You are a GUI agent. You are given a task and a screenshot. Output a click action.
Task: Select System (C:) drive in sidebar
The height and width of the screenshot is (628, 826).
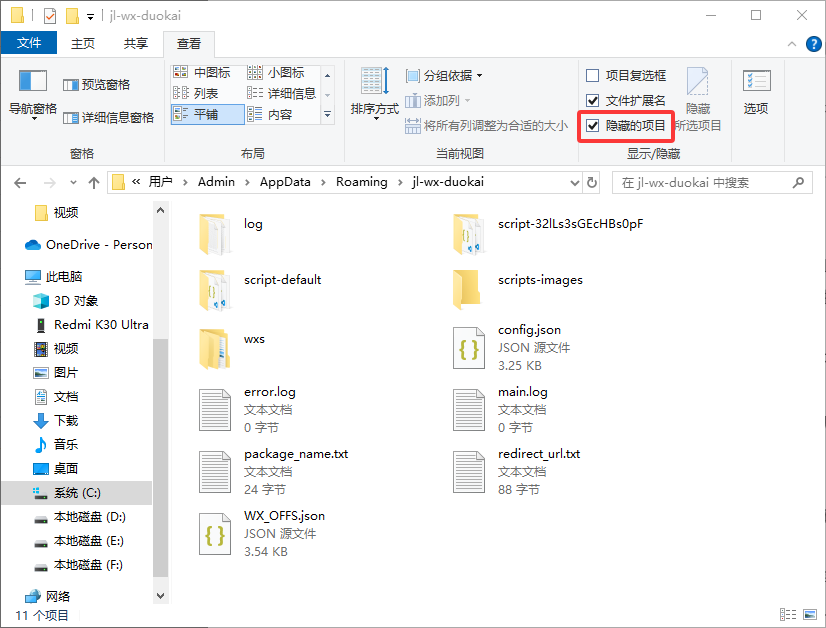click(76, 493)
